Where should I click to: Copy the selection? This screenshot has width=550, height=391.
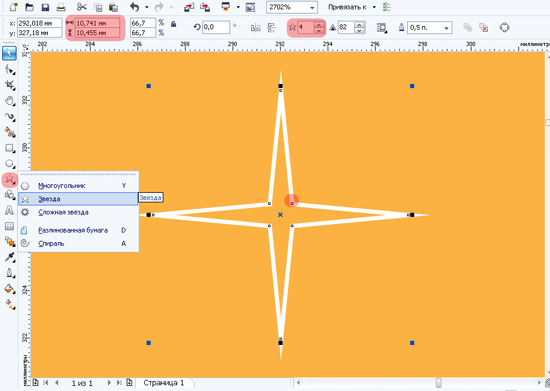tap(98, 7)
